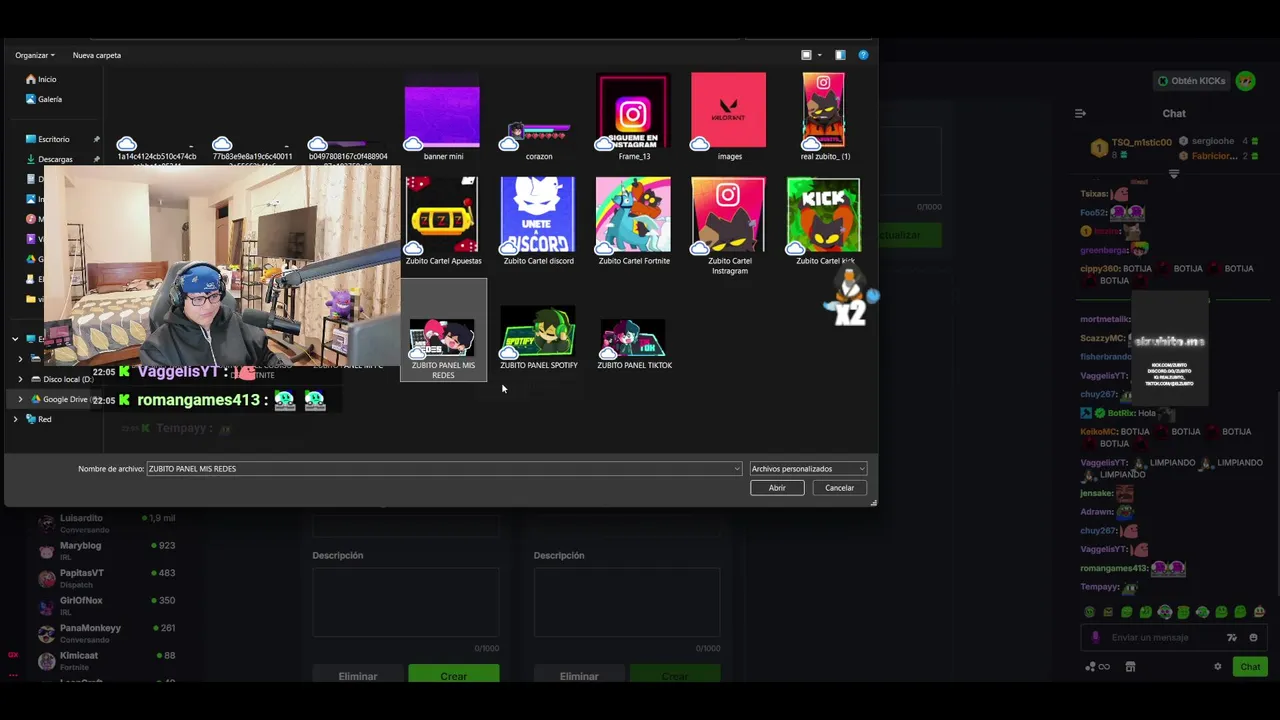Open the Organizar dropdown menu

click(35, 55)
